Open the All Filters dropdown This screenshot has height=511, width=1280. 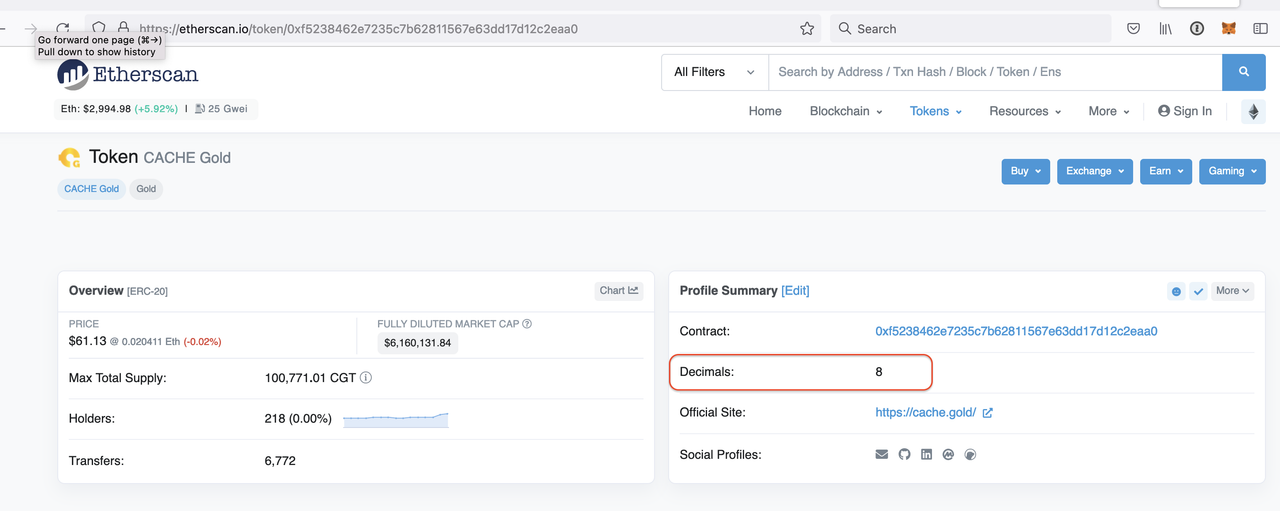[714, 72]
